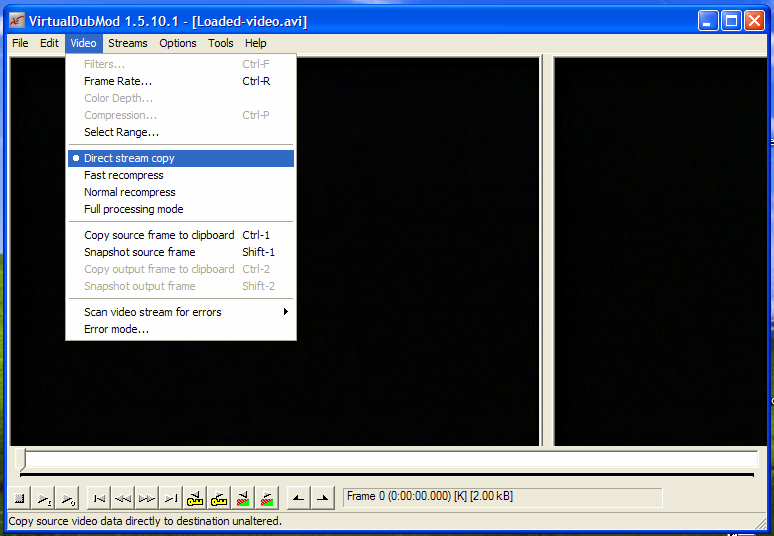Image resolution: width=774 pixels, height=536 pixels.
Task: Open the Tools menu
Action: pyautogui.click(x=221, y=43)
